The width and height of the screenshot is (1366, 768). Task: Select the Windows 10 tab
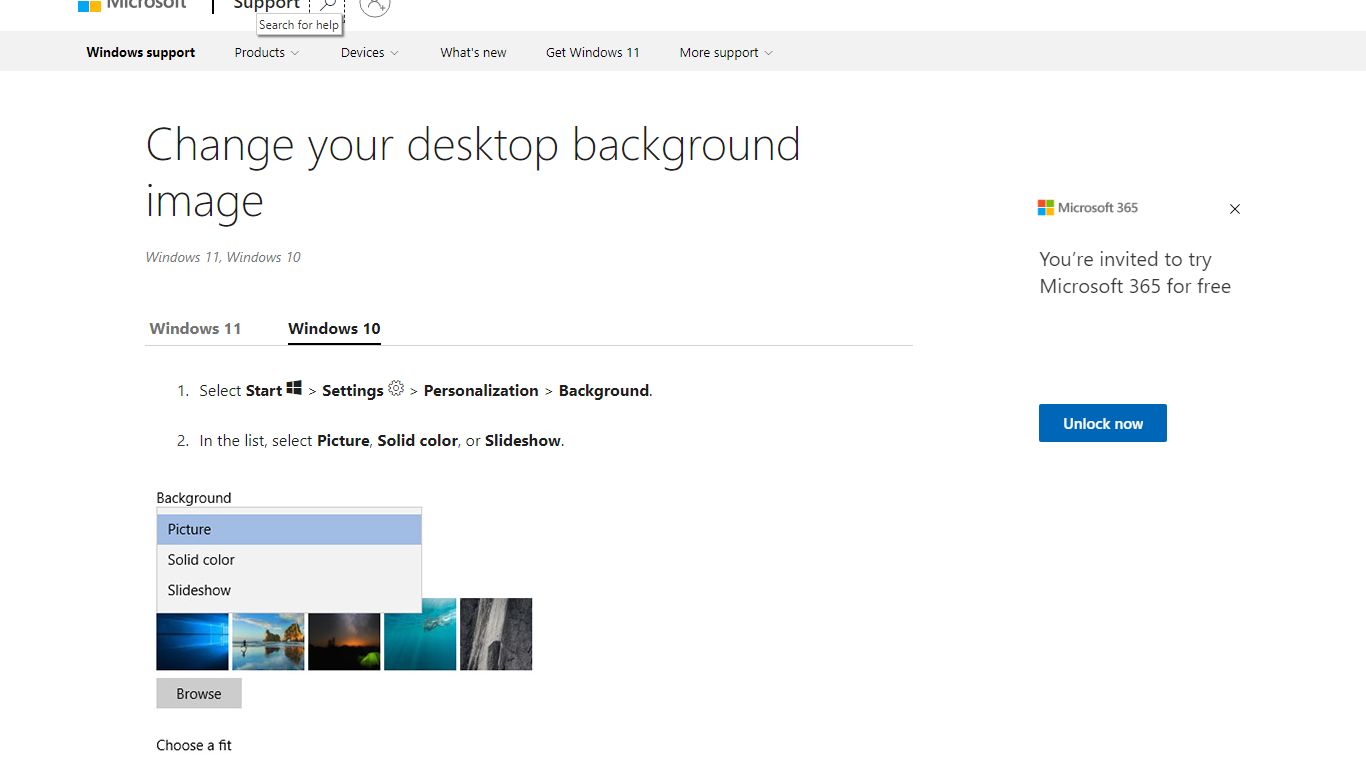pos(334,328)
